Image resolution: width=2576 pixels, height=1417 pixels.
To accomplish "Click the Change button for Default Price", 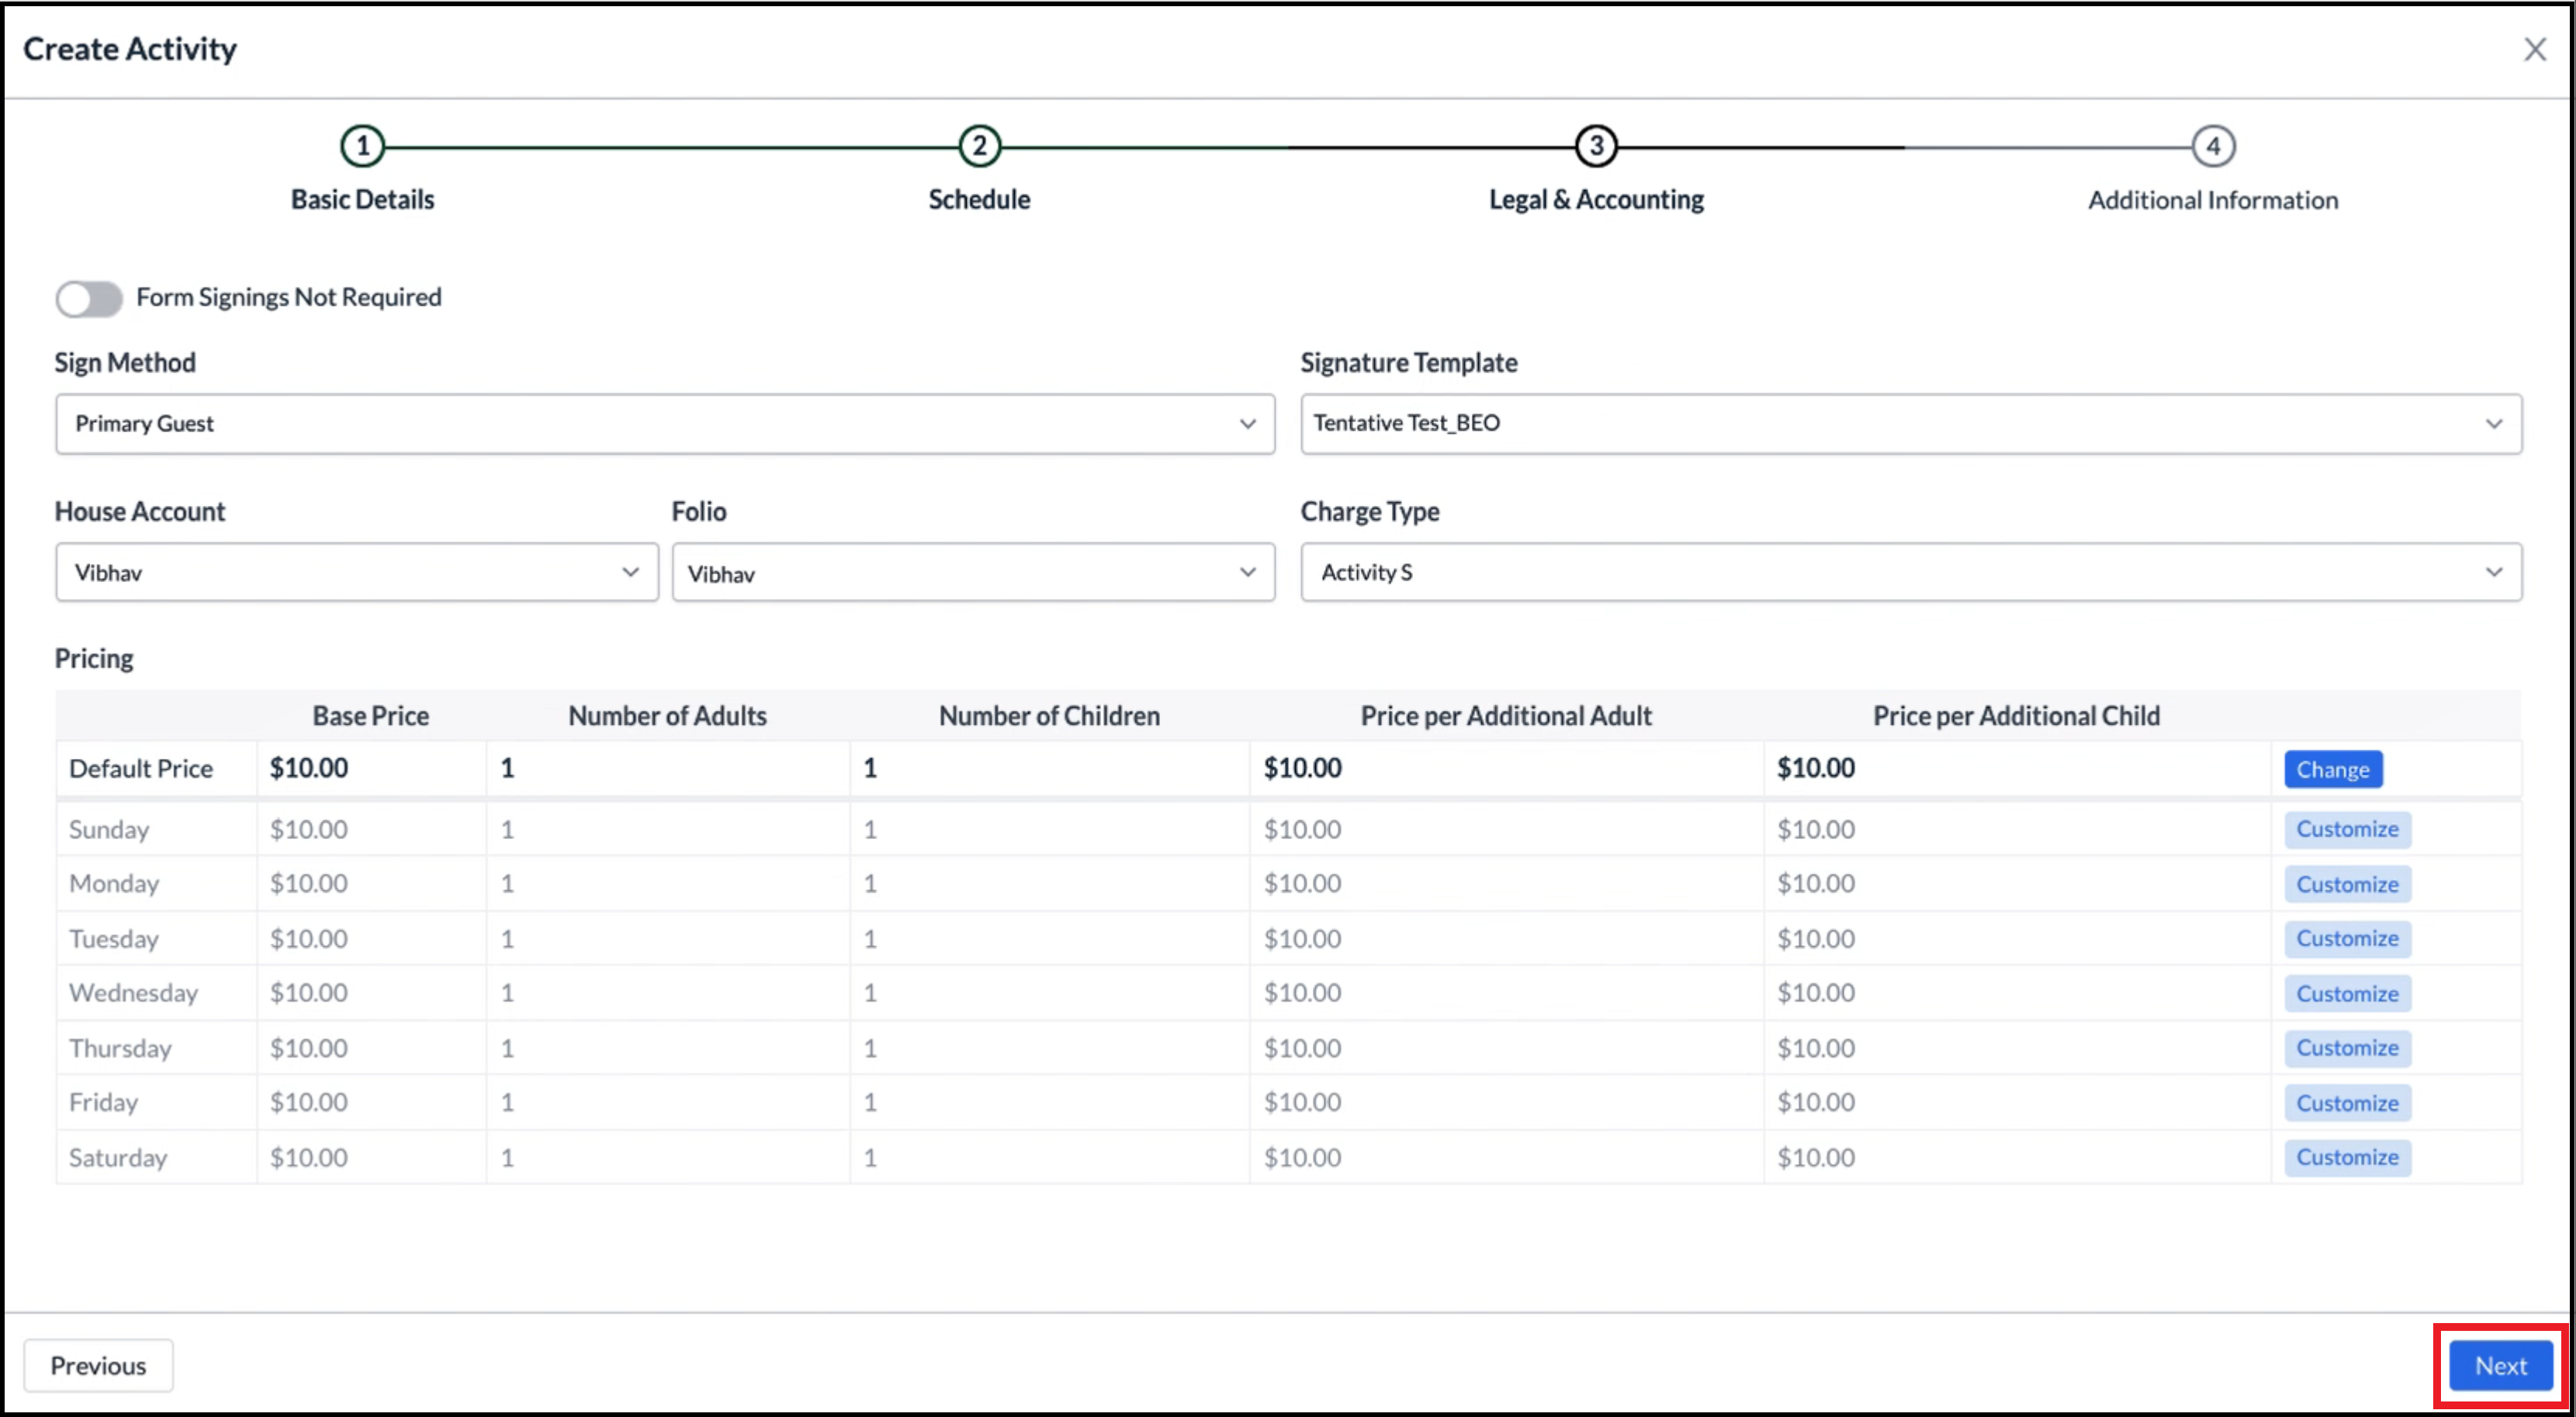I will coord(2334,767).
